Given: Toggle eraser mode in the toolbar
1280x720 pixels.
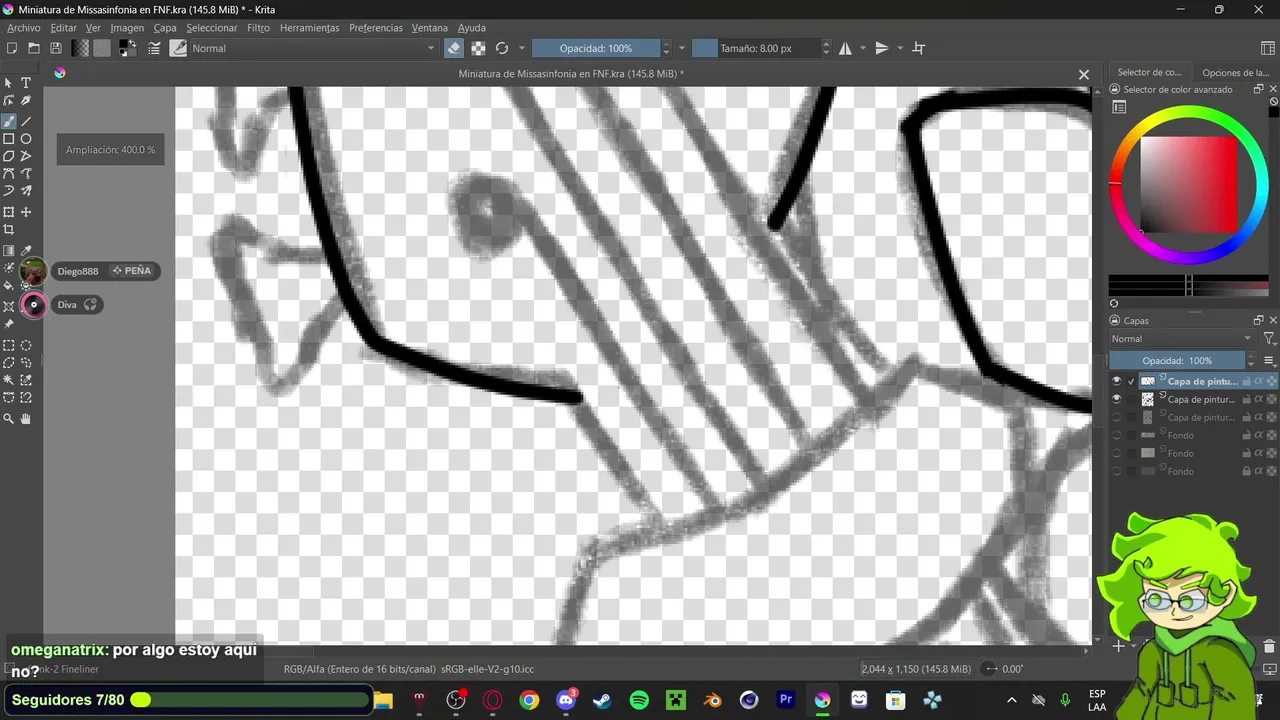Looking at the screenshot, I should [454, 48].
